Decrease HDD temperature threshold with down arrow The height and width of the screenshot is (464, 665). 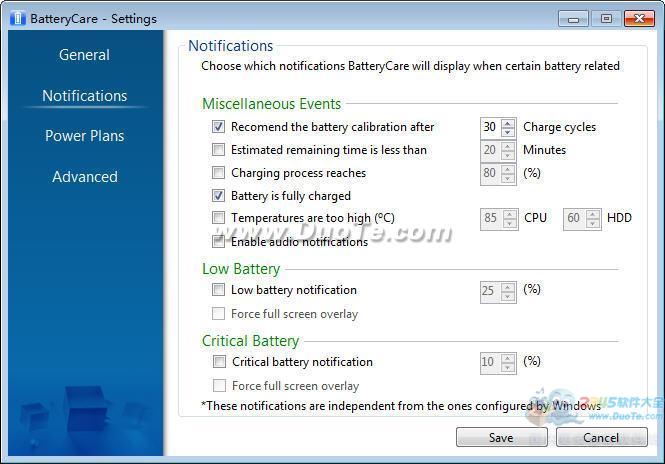pos(593,224)
